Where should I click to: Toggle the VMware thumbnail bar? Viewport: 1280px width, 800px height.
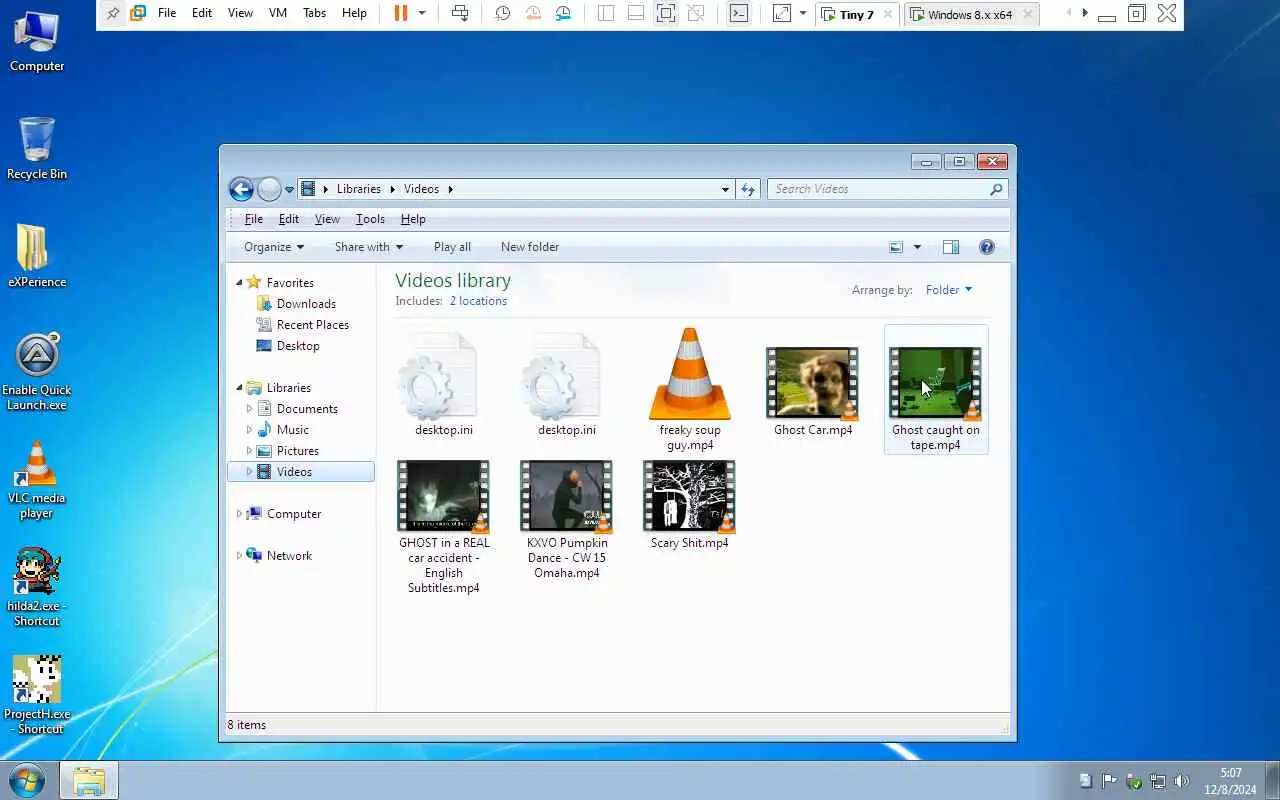click(636, 13)
